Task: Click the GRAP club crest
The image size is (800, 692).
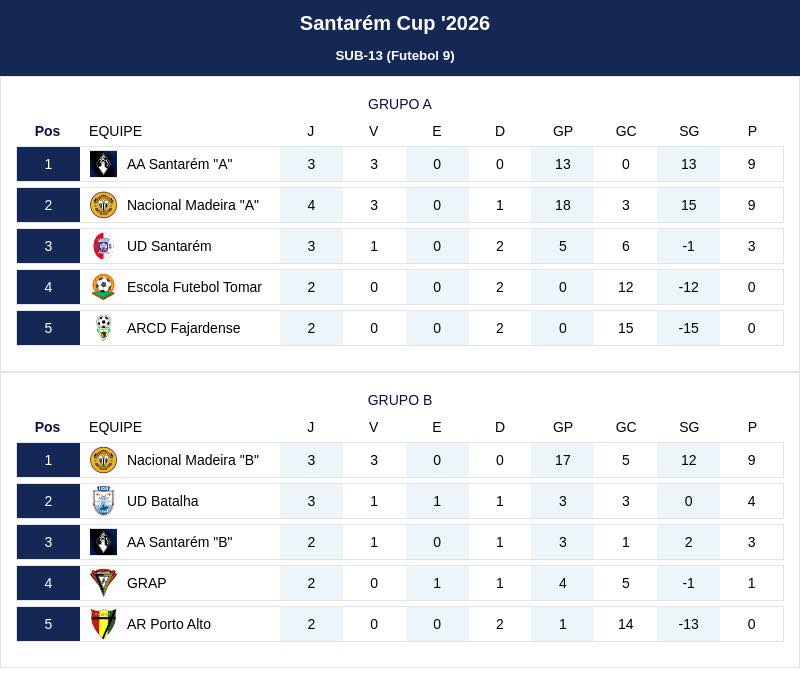Action: coord(103,583)
